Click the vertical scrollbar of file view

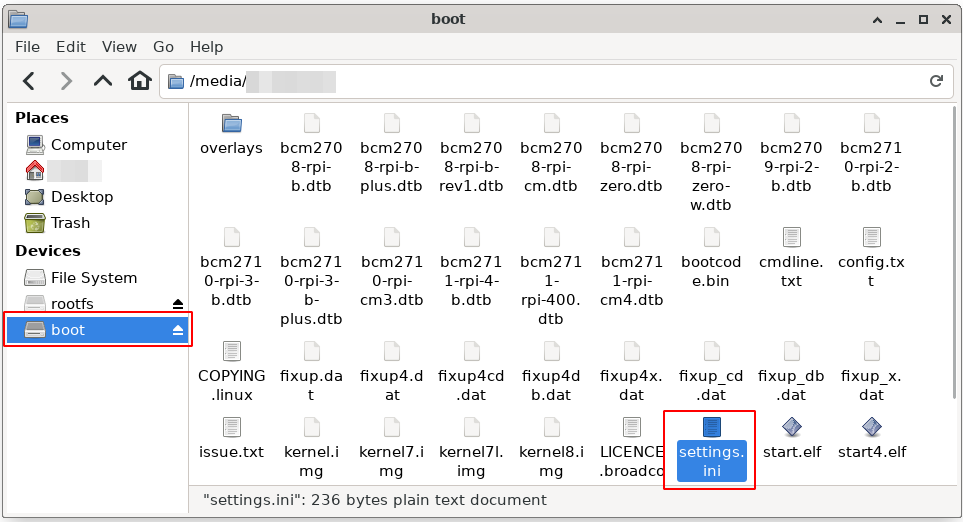(954, 252)
